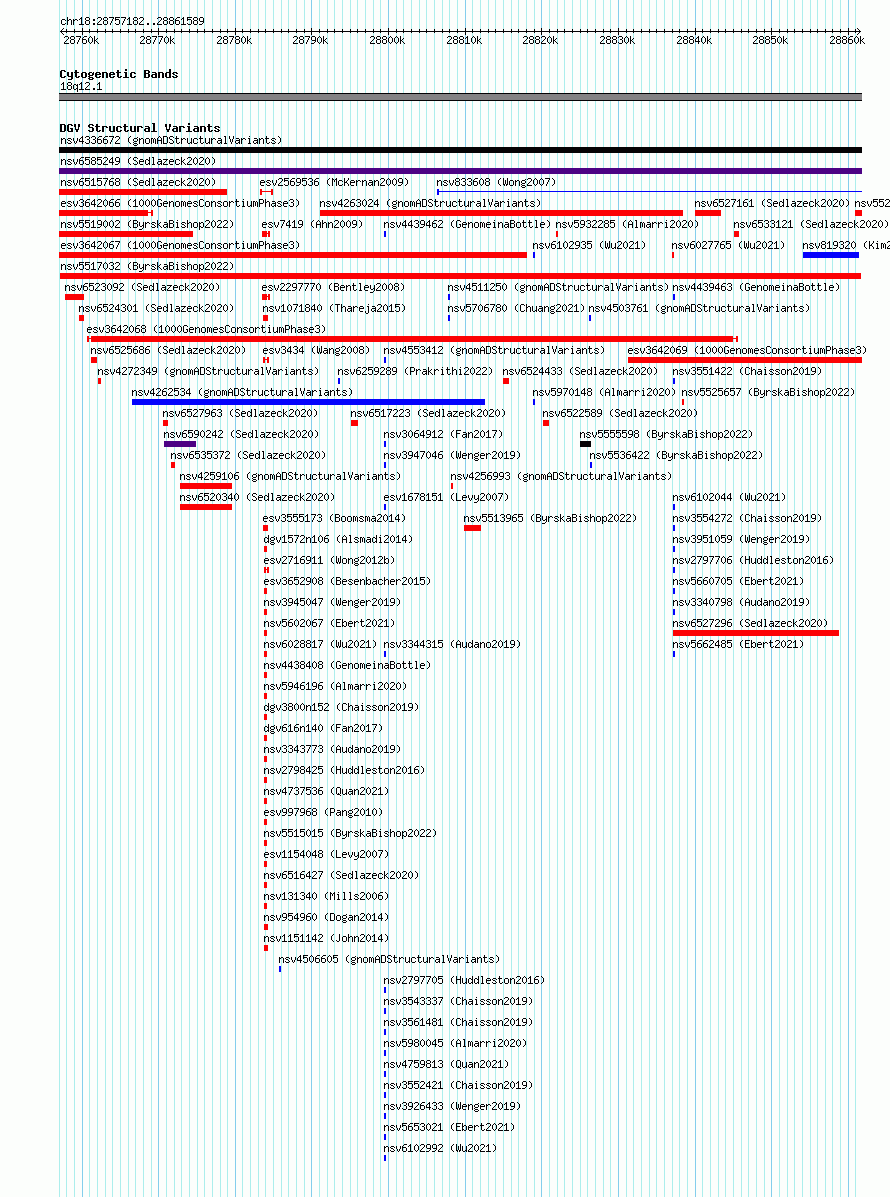Open the nsv2797705 (Huddleston2016) label

pos(464,980)
